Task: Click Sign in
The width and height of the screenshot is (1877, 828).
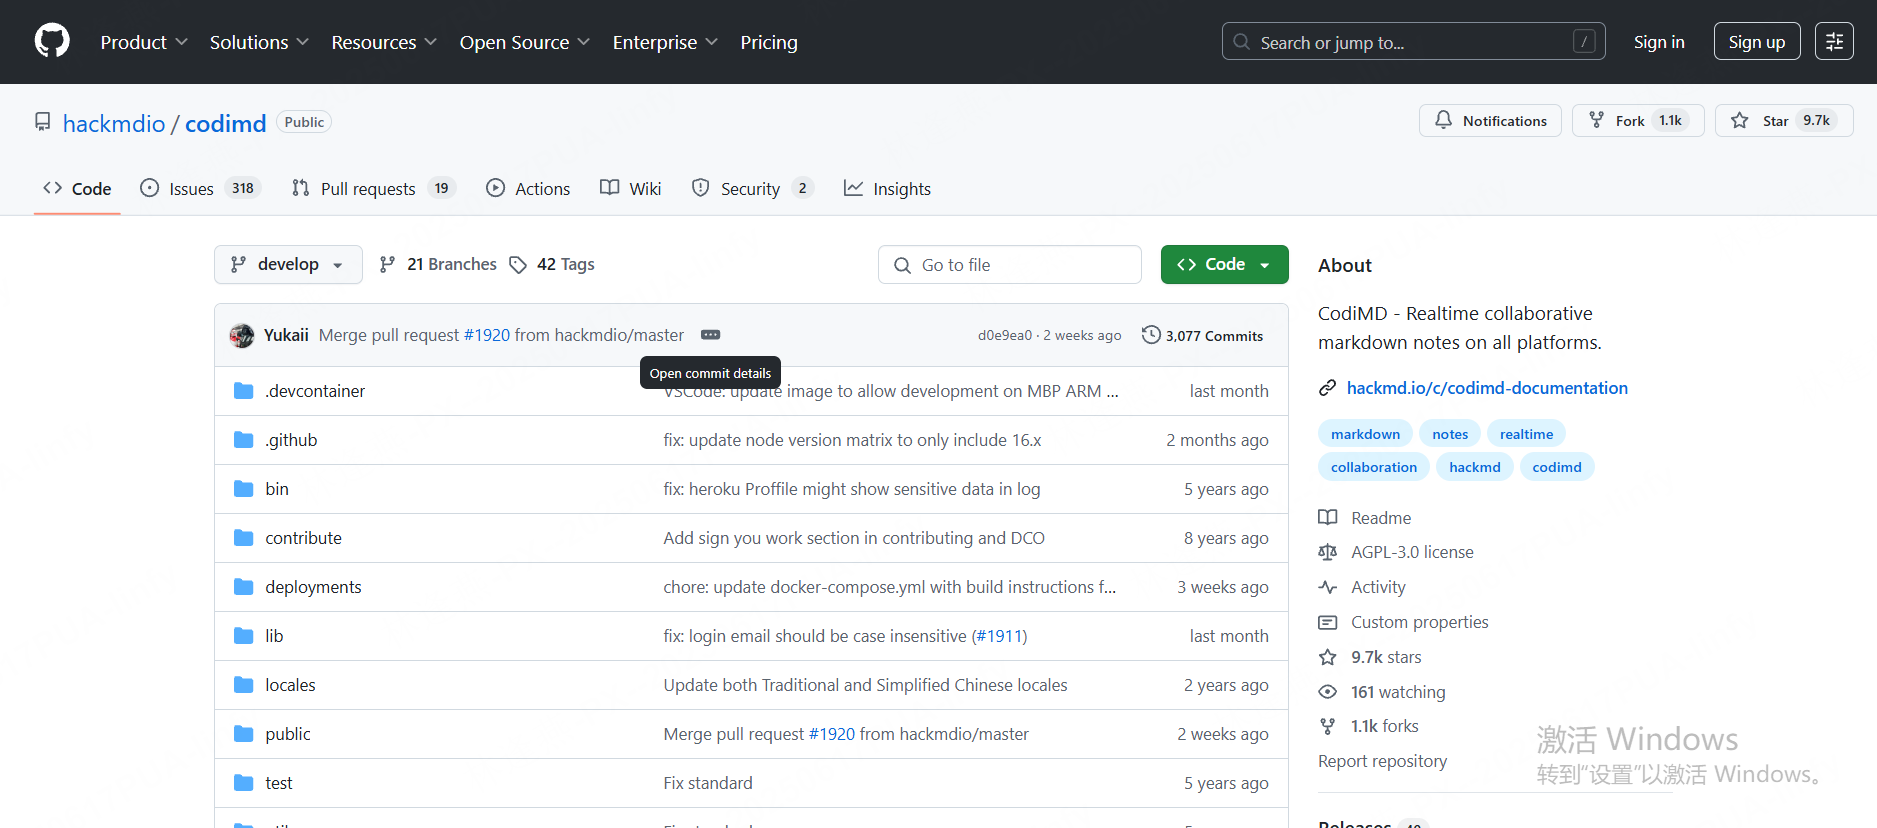Action: (1659, 42)
